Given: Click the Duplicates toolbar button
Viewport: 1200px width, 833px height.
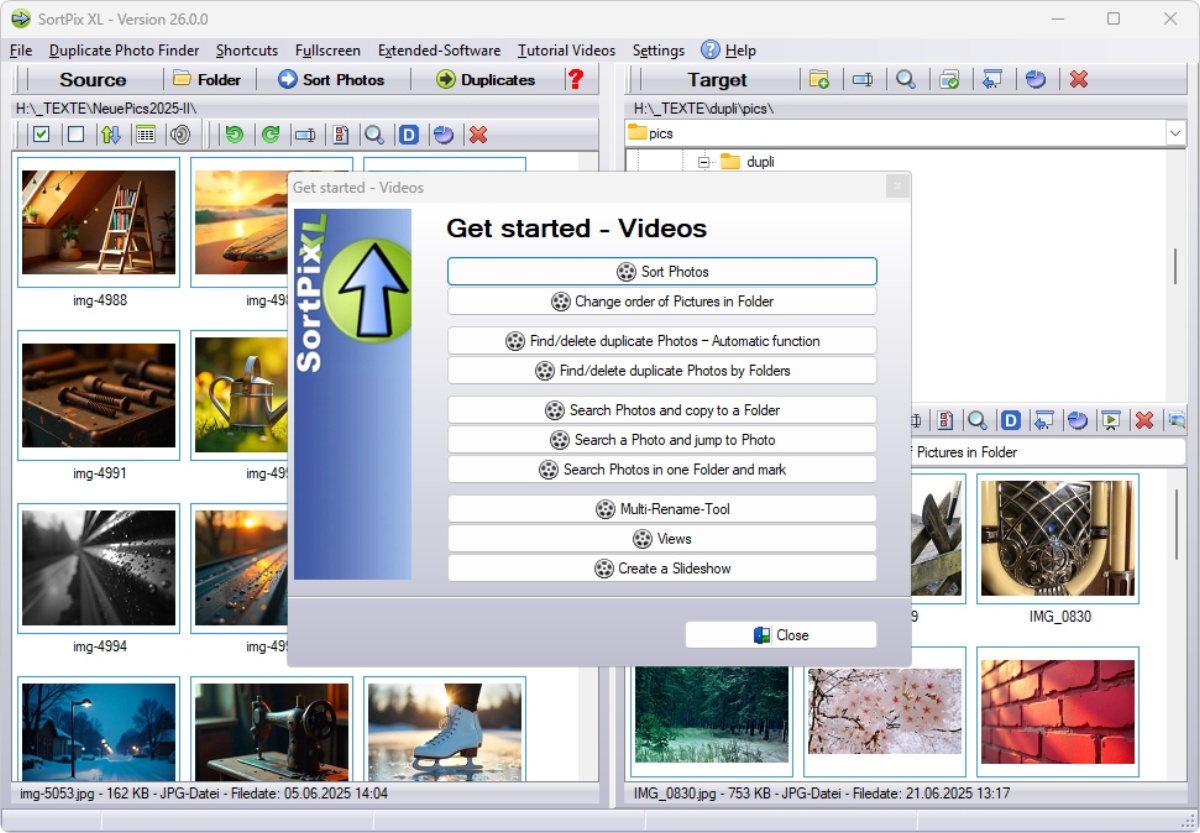Looking at the screenshot, I should [486, 79].
